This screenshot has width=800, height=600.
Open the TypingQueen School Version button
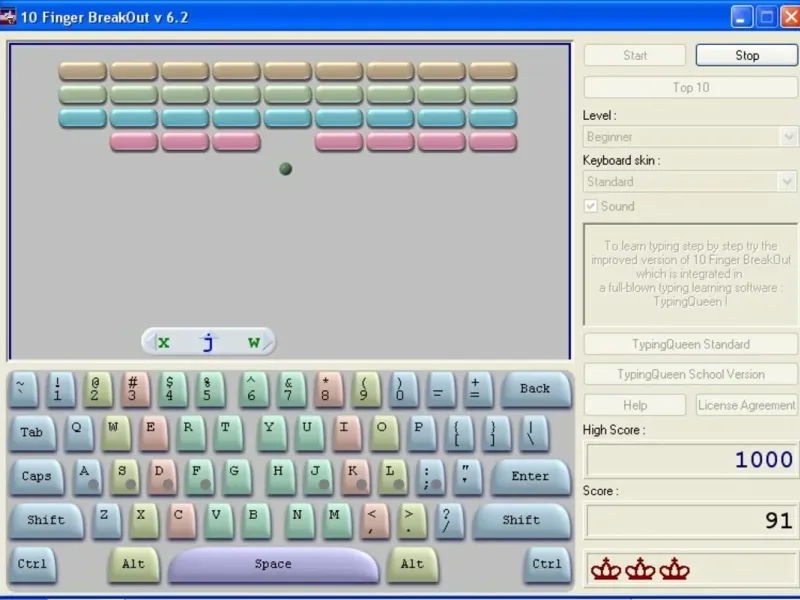[691, 374]
